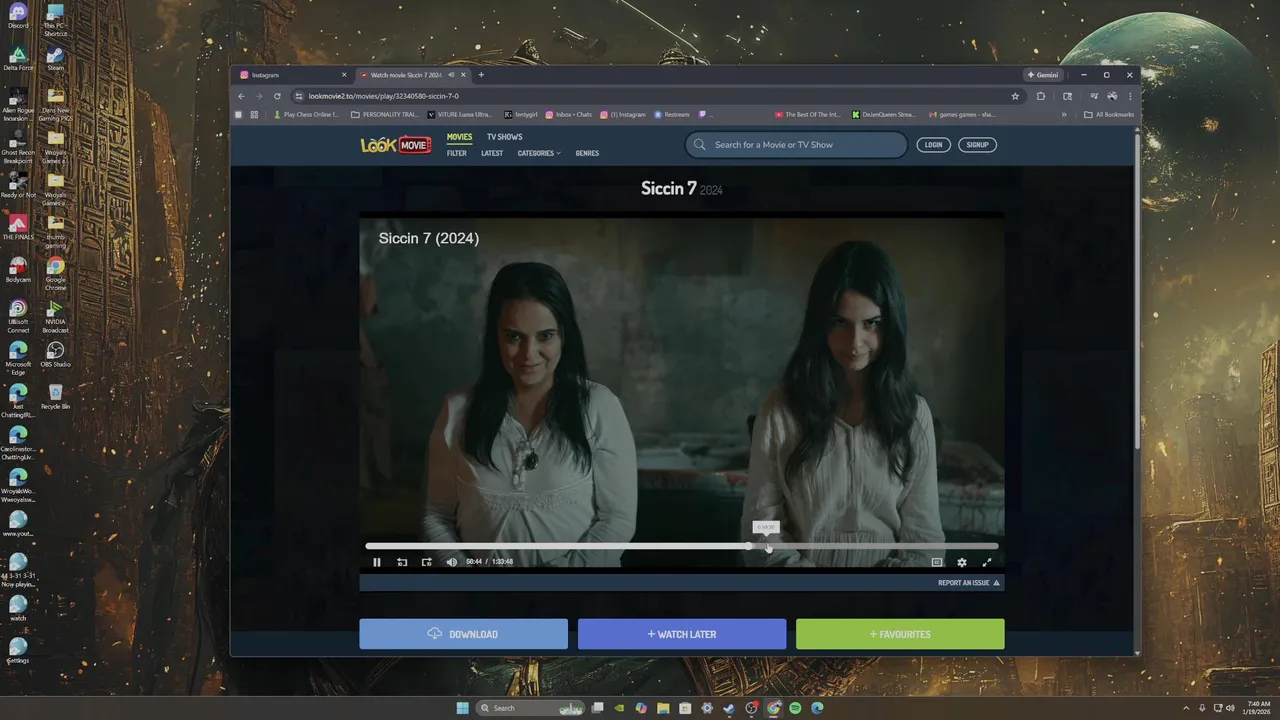The height and width of the screenshot is (720, 1280).
Task: Open the All Bookmarks folder
Action: (x=1109, y=114)
